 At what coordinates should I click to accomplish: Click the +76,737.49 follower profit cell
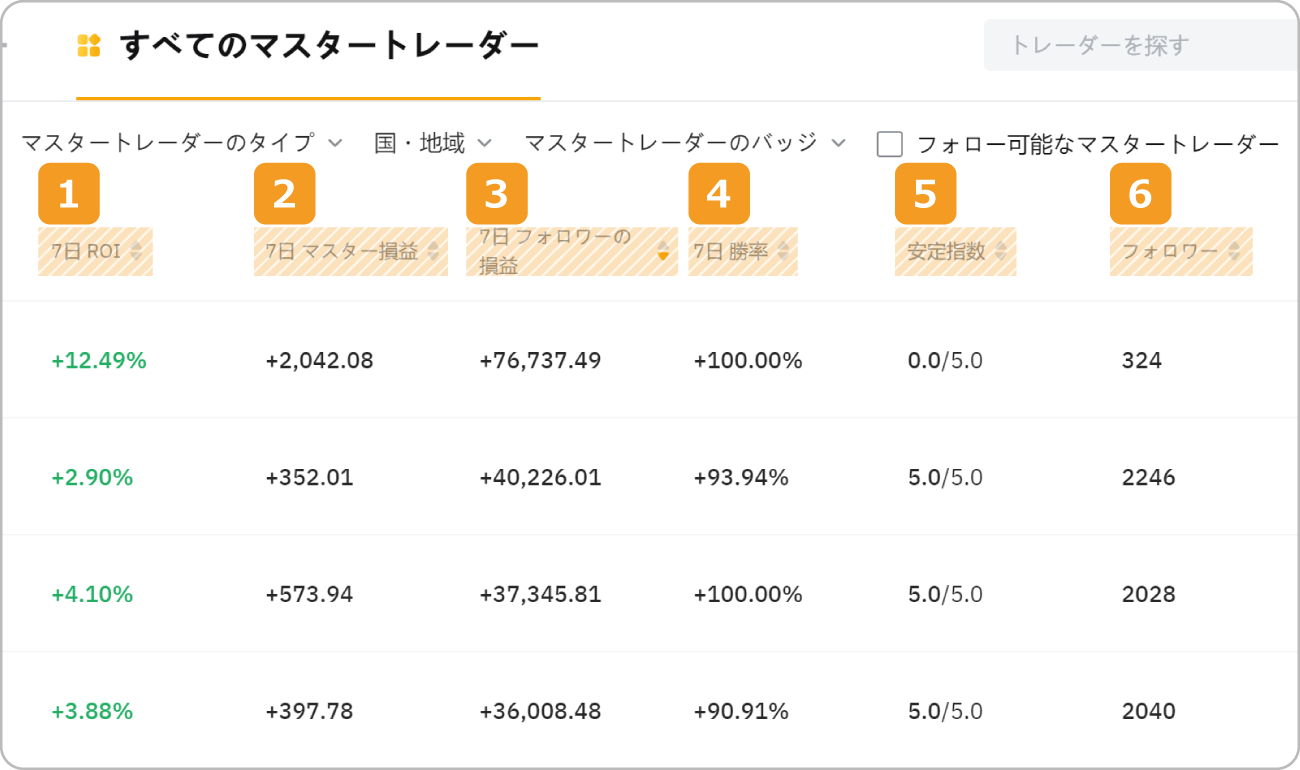(540, 360)
